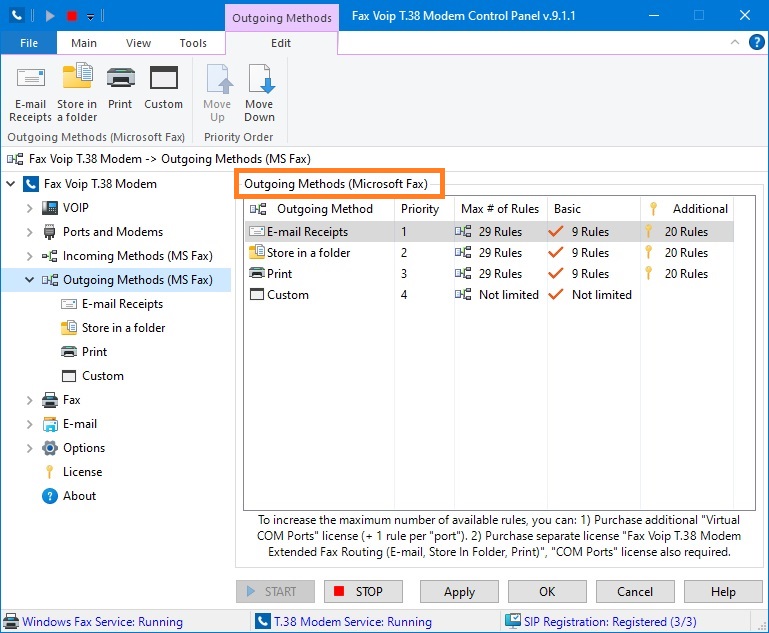Select VOIP in the tree
This screenshot has width=769, height=633.
click(76, 208)
